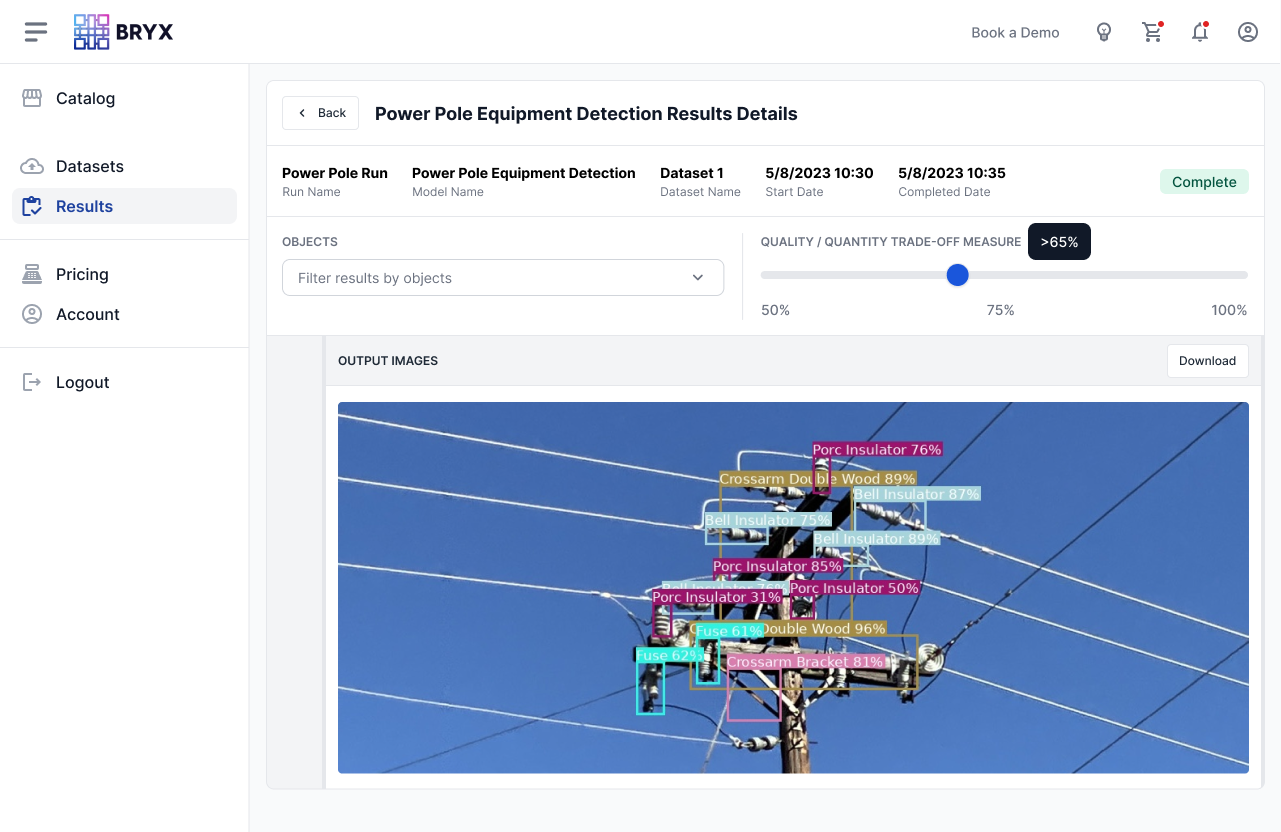
Task: Expand the Filter results by objects dropdown
Action: pyautogui.click(x=490, y=278)
